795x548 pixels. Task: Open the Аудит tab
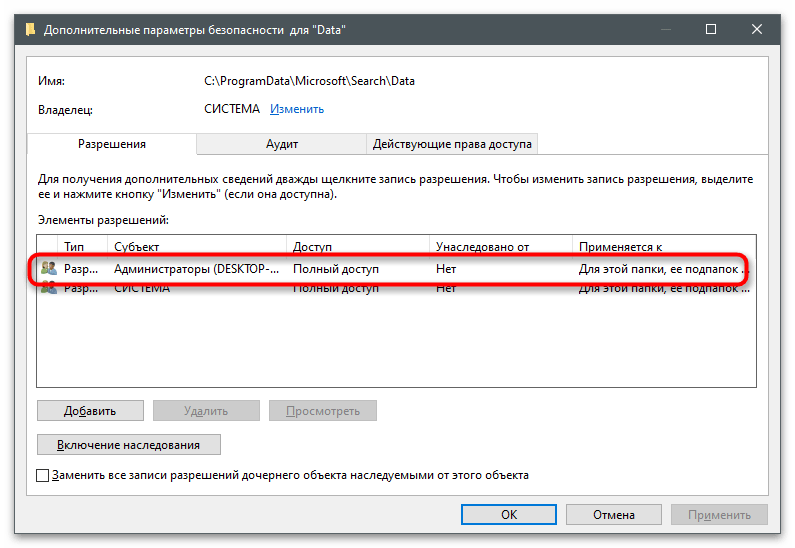282,144
